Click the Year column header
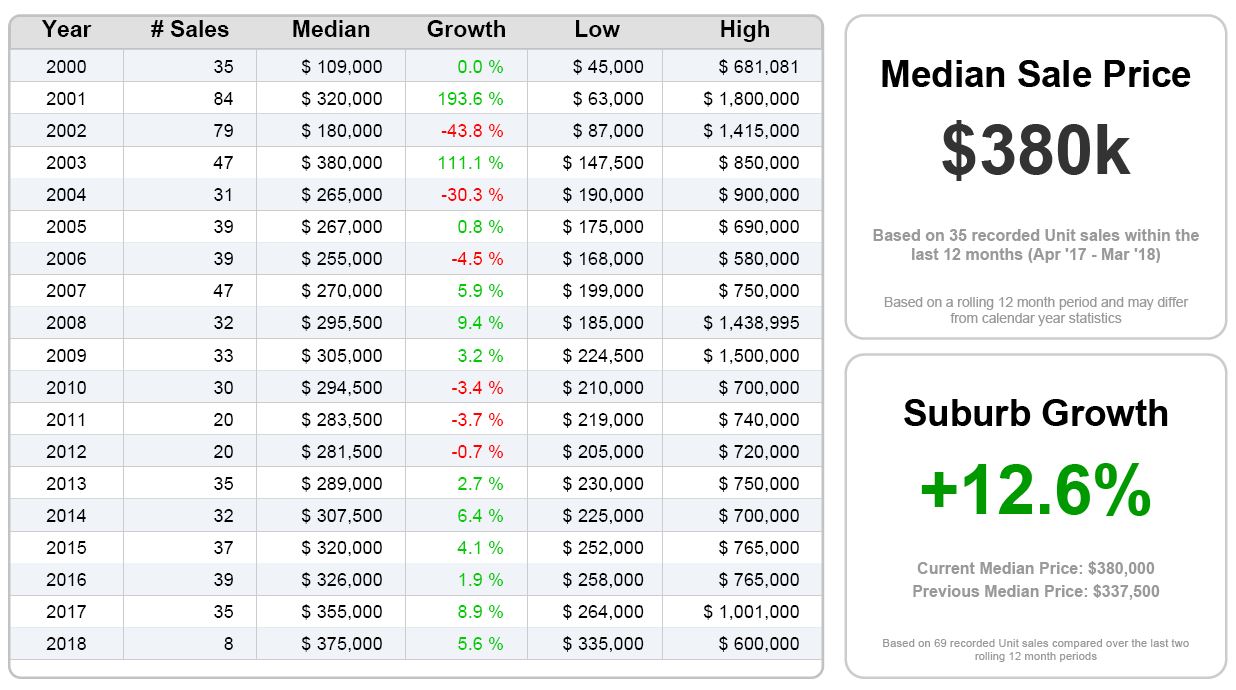 point(66,30)
